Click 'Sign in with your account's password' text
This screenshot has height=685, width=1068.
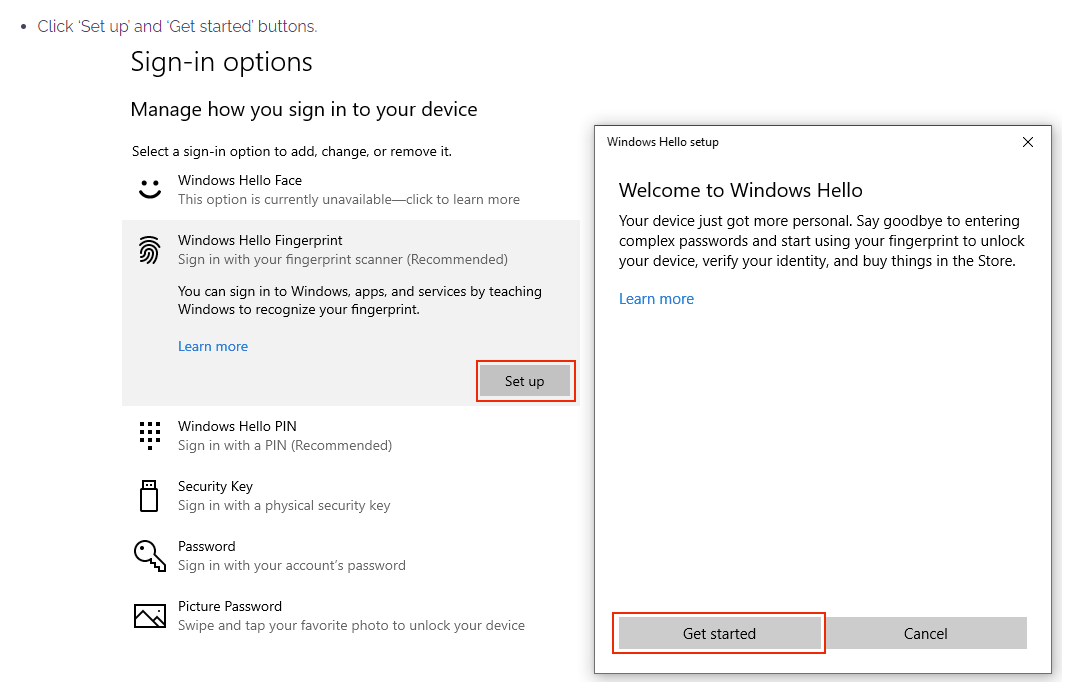tap(292, 565)
